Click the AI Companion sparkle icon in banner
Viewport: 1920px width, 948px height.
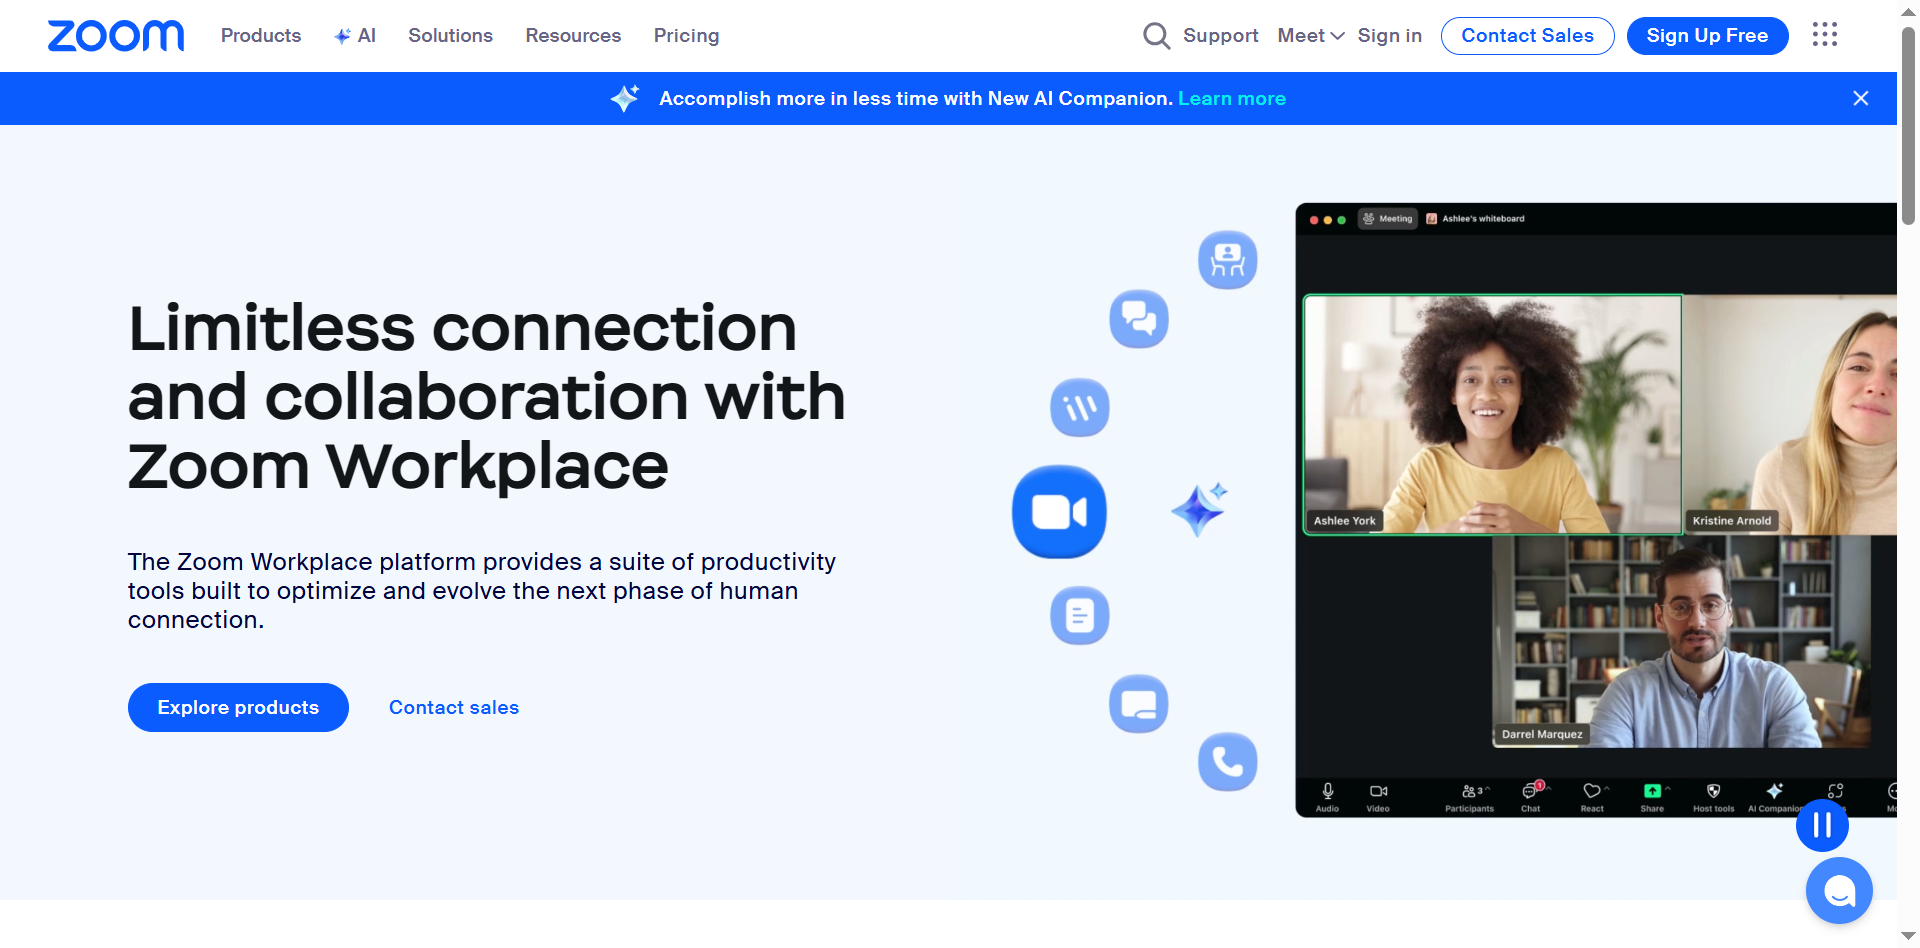[625, 98]
